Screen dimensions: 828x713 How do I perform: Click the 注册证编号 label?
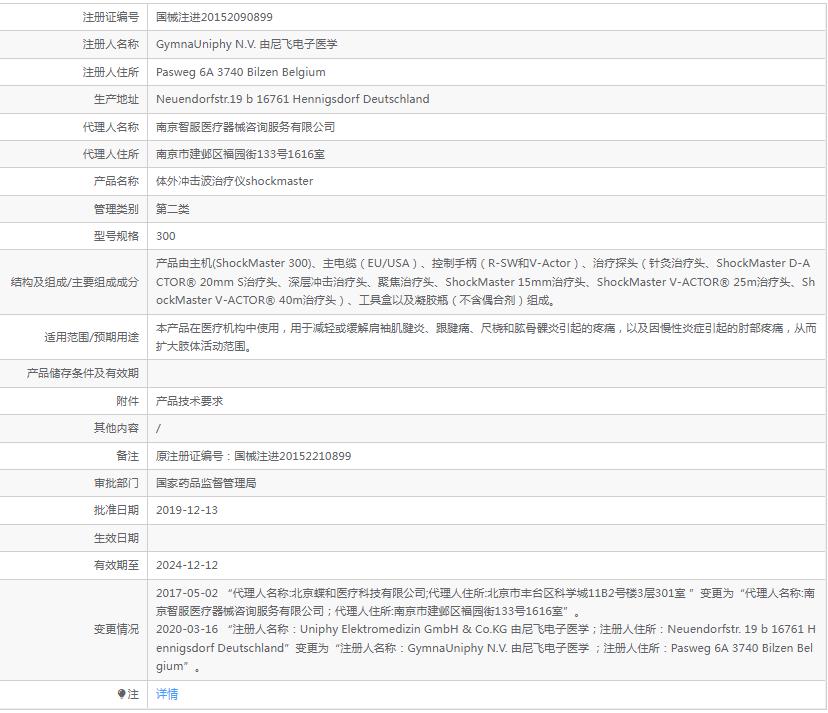click(110, 17)
